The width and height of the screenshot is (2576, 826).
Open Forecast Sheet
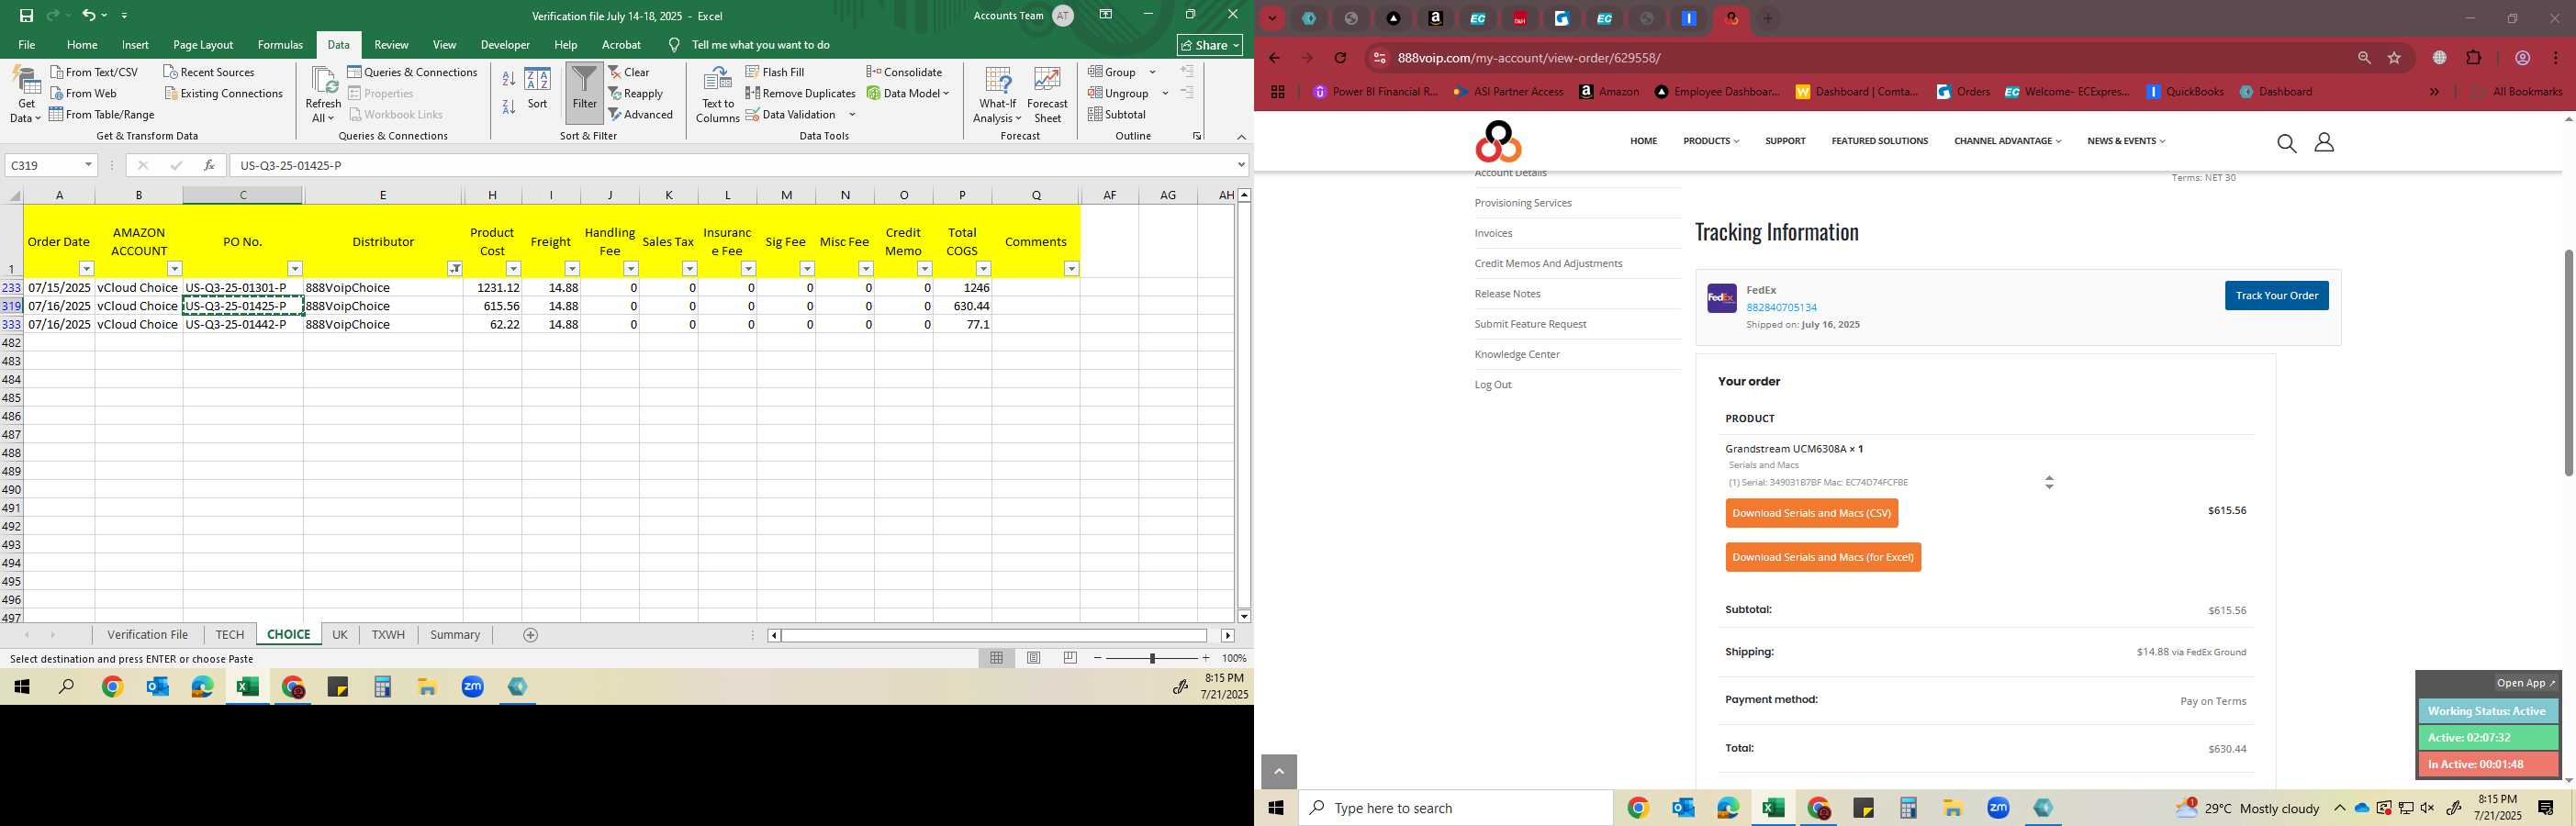point(1047,95)
